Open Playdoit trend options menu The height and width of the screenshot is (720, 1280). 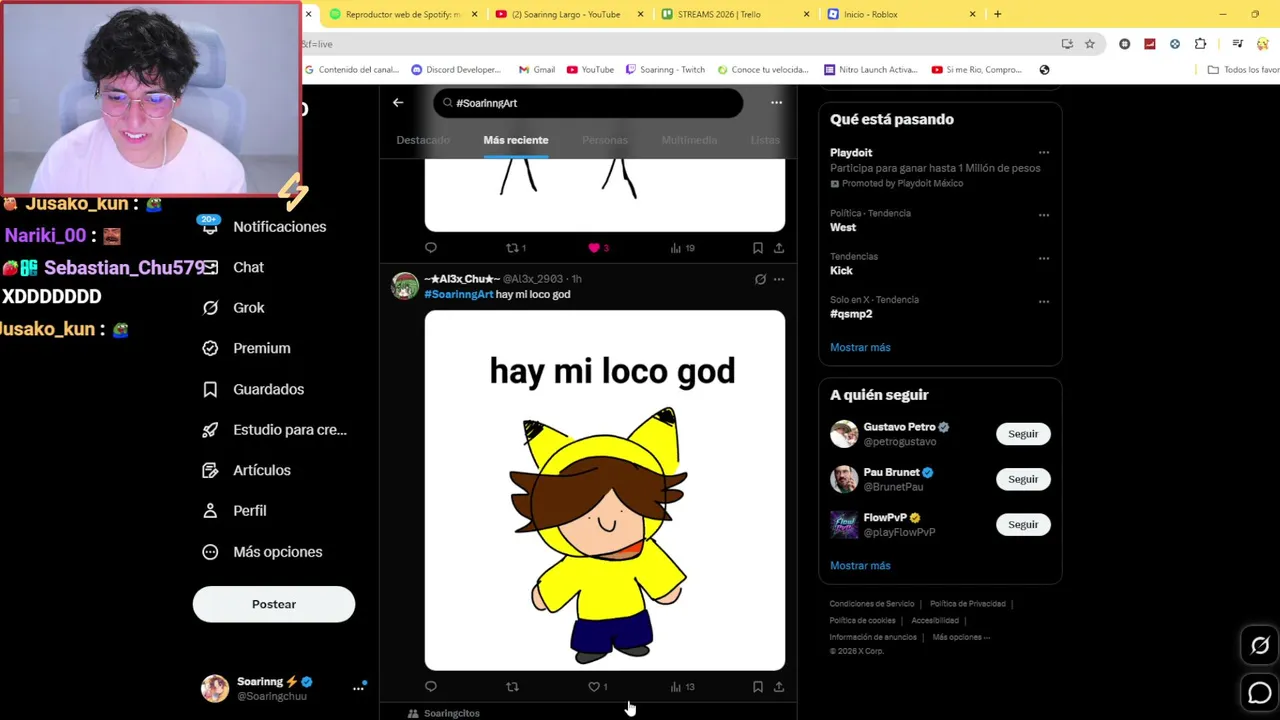[1043, 153]
